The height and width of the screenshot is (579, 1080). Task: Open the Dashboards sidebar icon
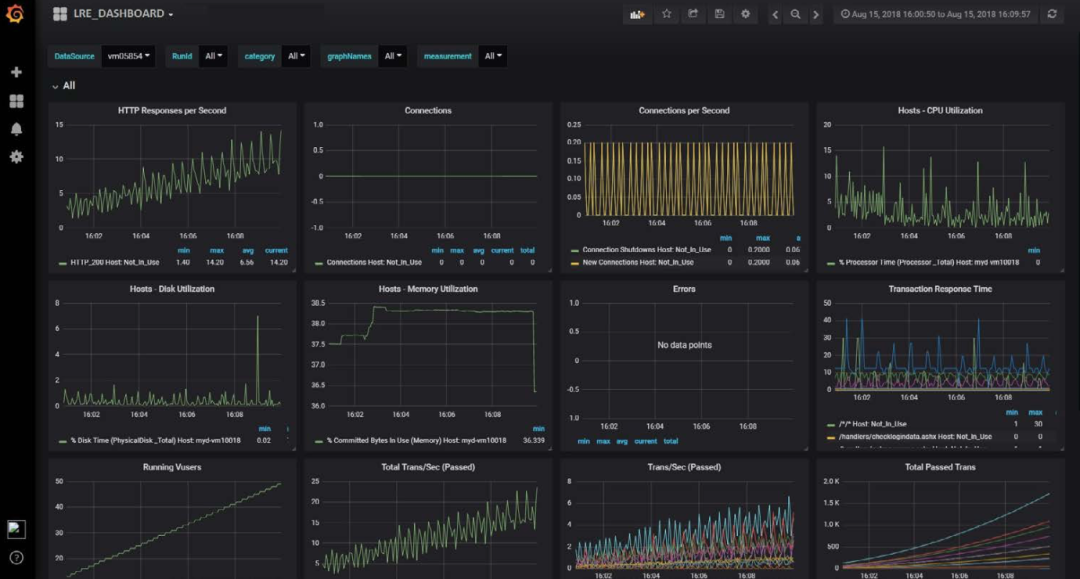(16, 101)
